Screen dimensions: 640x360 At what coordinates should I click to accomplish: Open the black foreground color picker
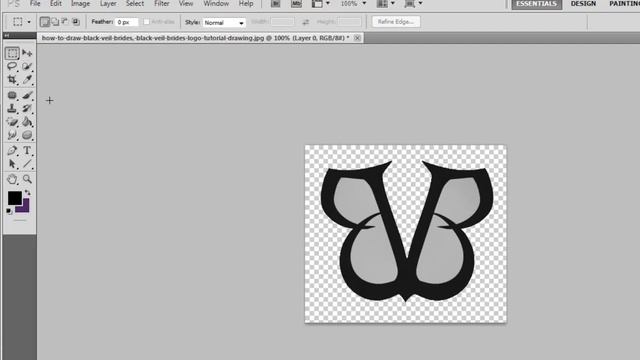coord(14,198)
